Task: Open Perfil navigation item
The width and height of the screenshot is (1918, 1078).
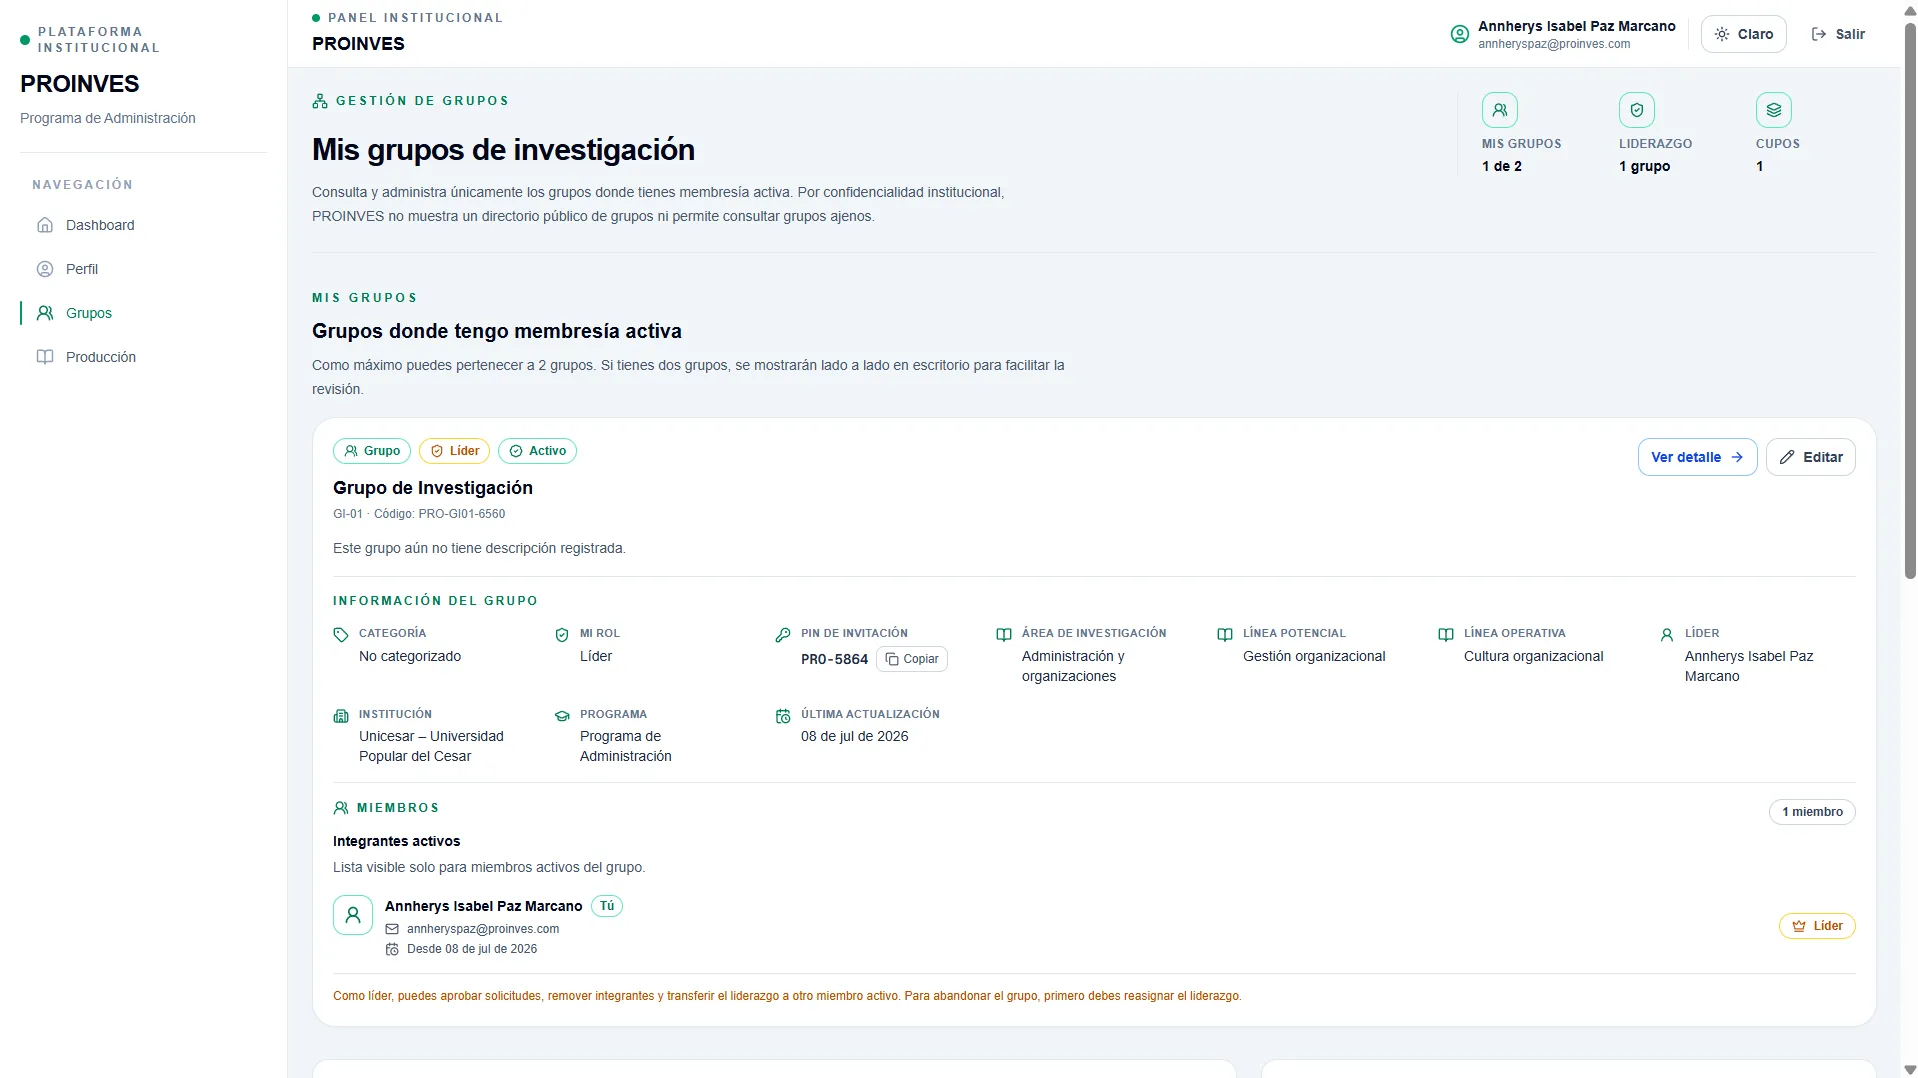Action: tap(144, 269)
